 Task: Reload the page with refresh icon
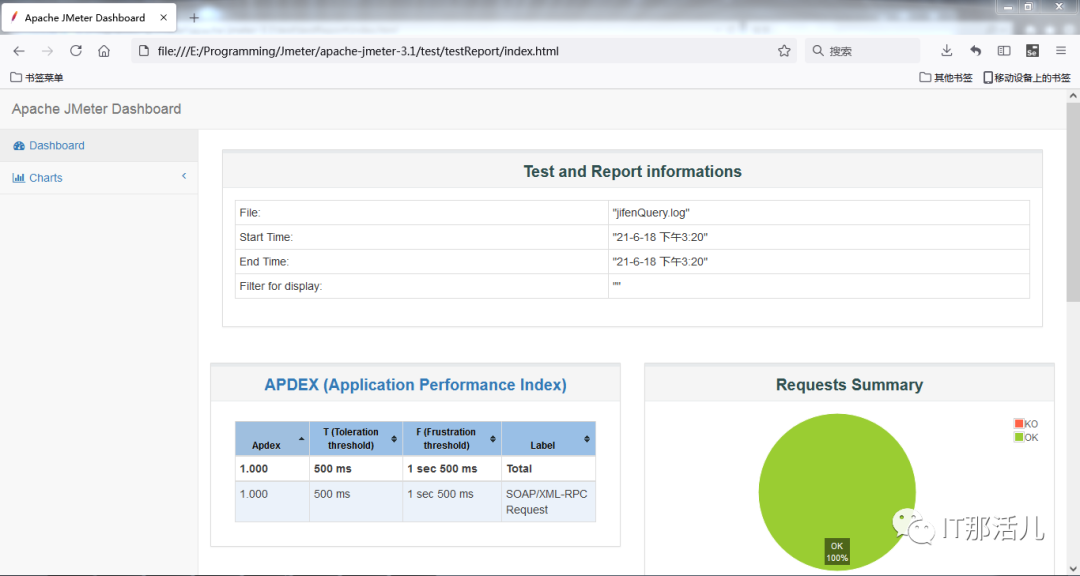76,51
